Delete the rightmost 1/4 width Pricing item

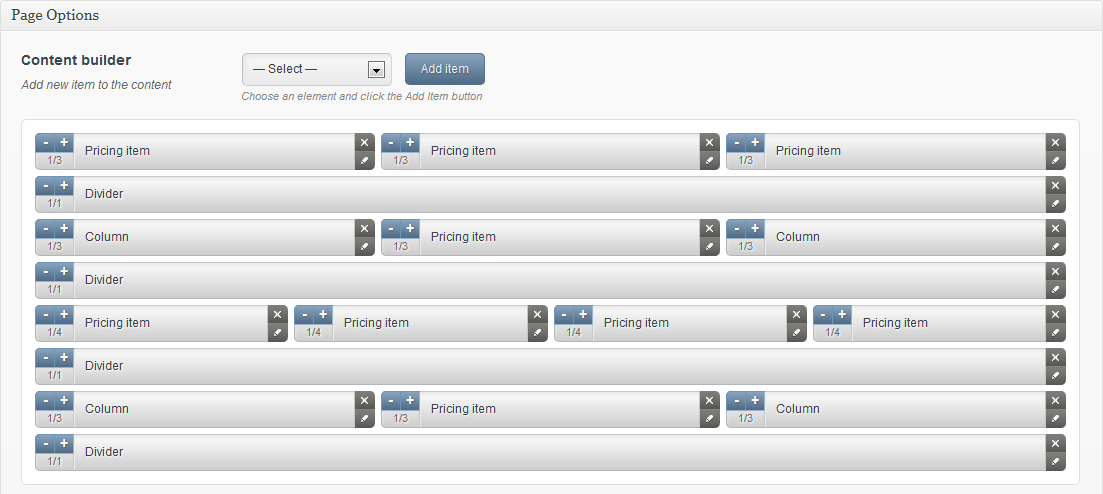pos(1055,314)
